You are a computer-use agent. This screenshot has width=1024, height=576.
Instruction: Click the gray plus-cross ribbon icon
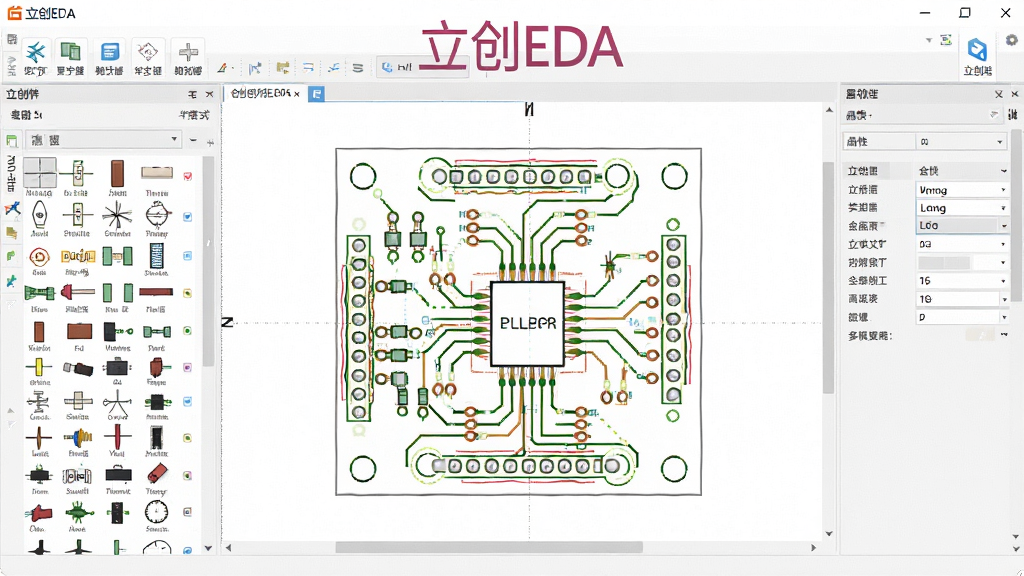pyautogui.click(x=188, y=52)
